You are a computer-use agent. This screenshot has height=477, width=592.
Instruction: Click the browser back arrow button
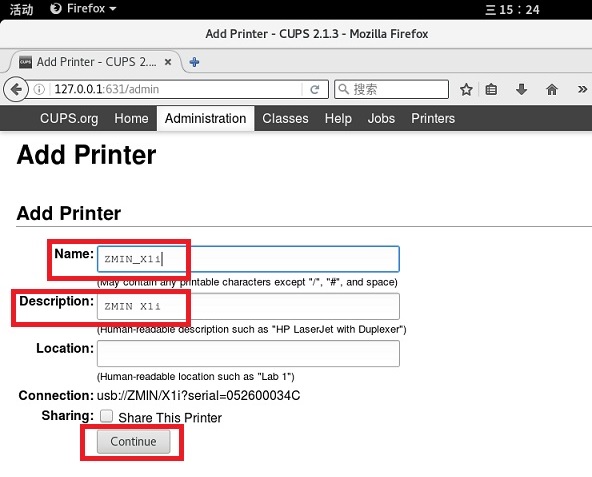(15, 90)
